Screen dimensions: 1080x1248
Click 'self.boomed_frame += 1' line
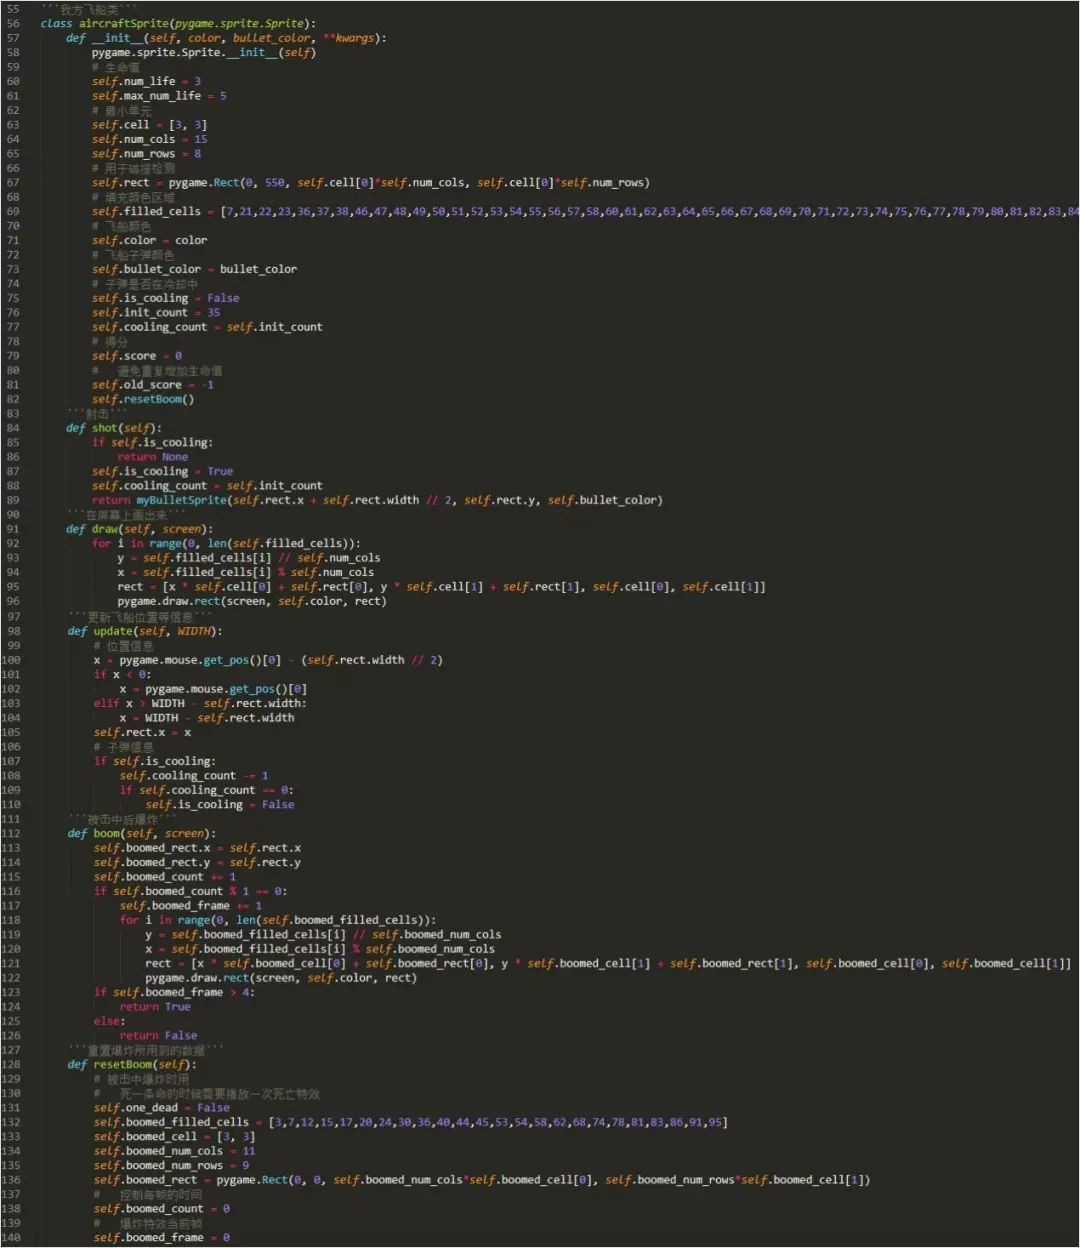(x=191, y=906)
